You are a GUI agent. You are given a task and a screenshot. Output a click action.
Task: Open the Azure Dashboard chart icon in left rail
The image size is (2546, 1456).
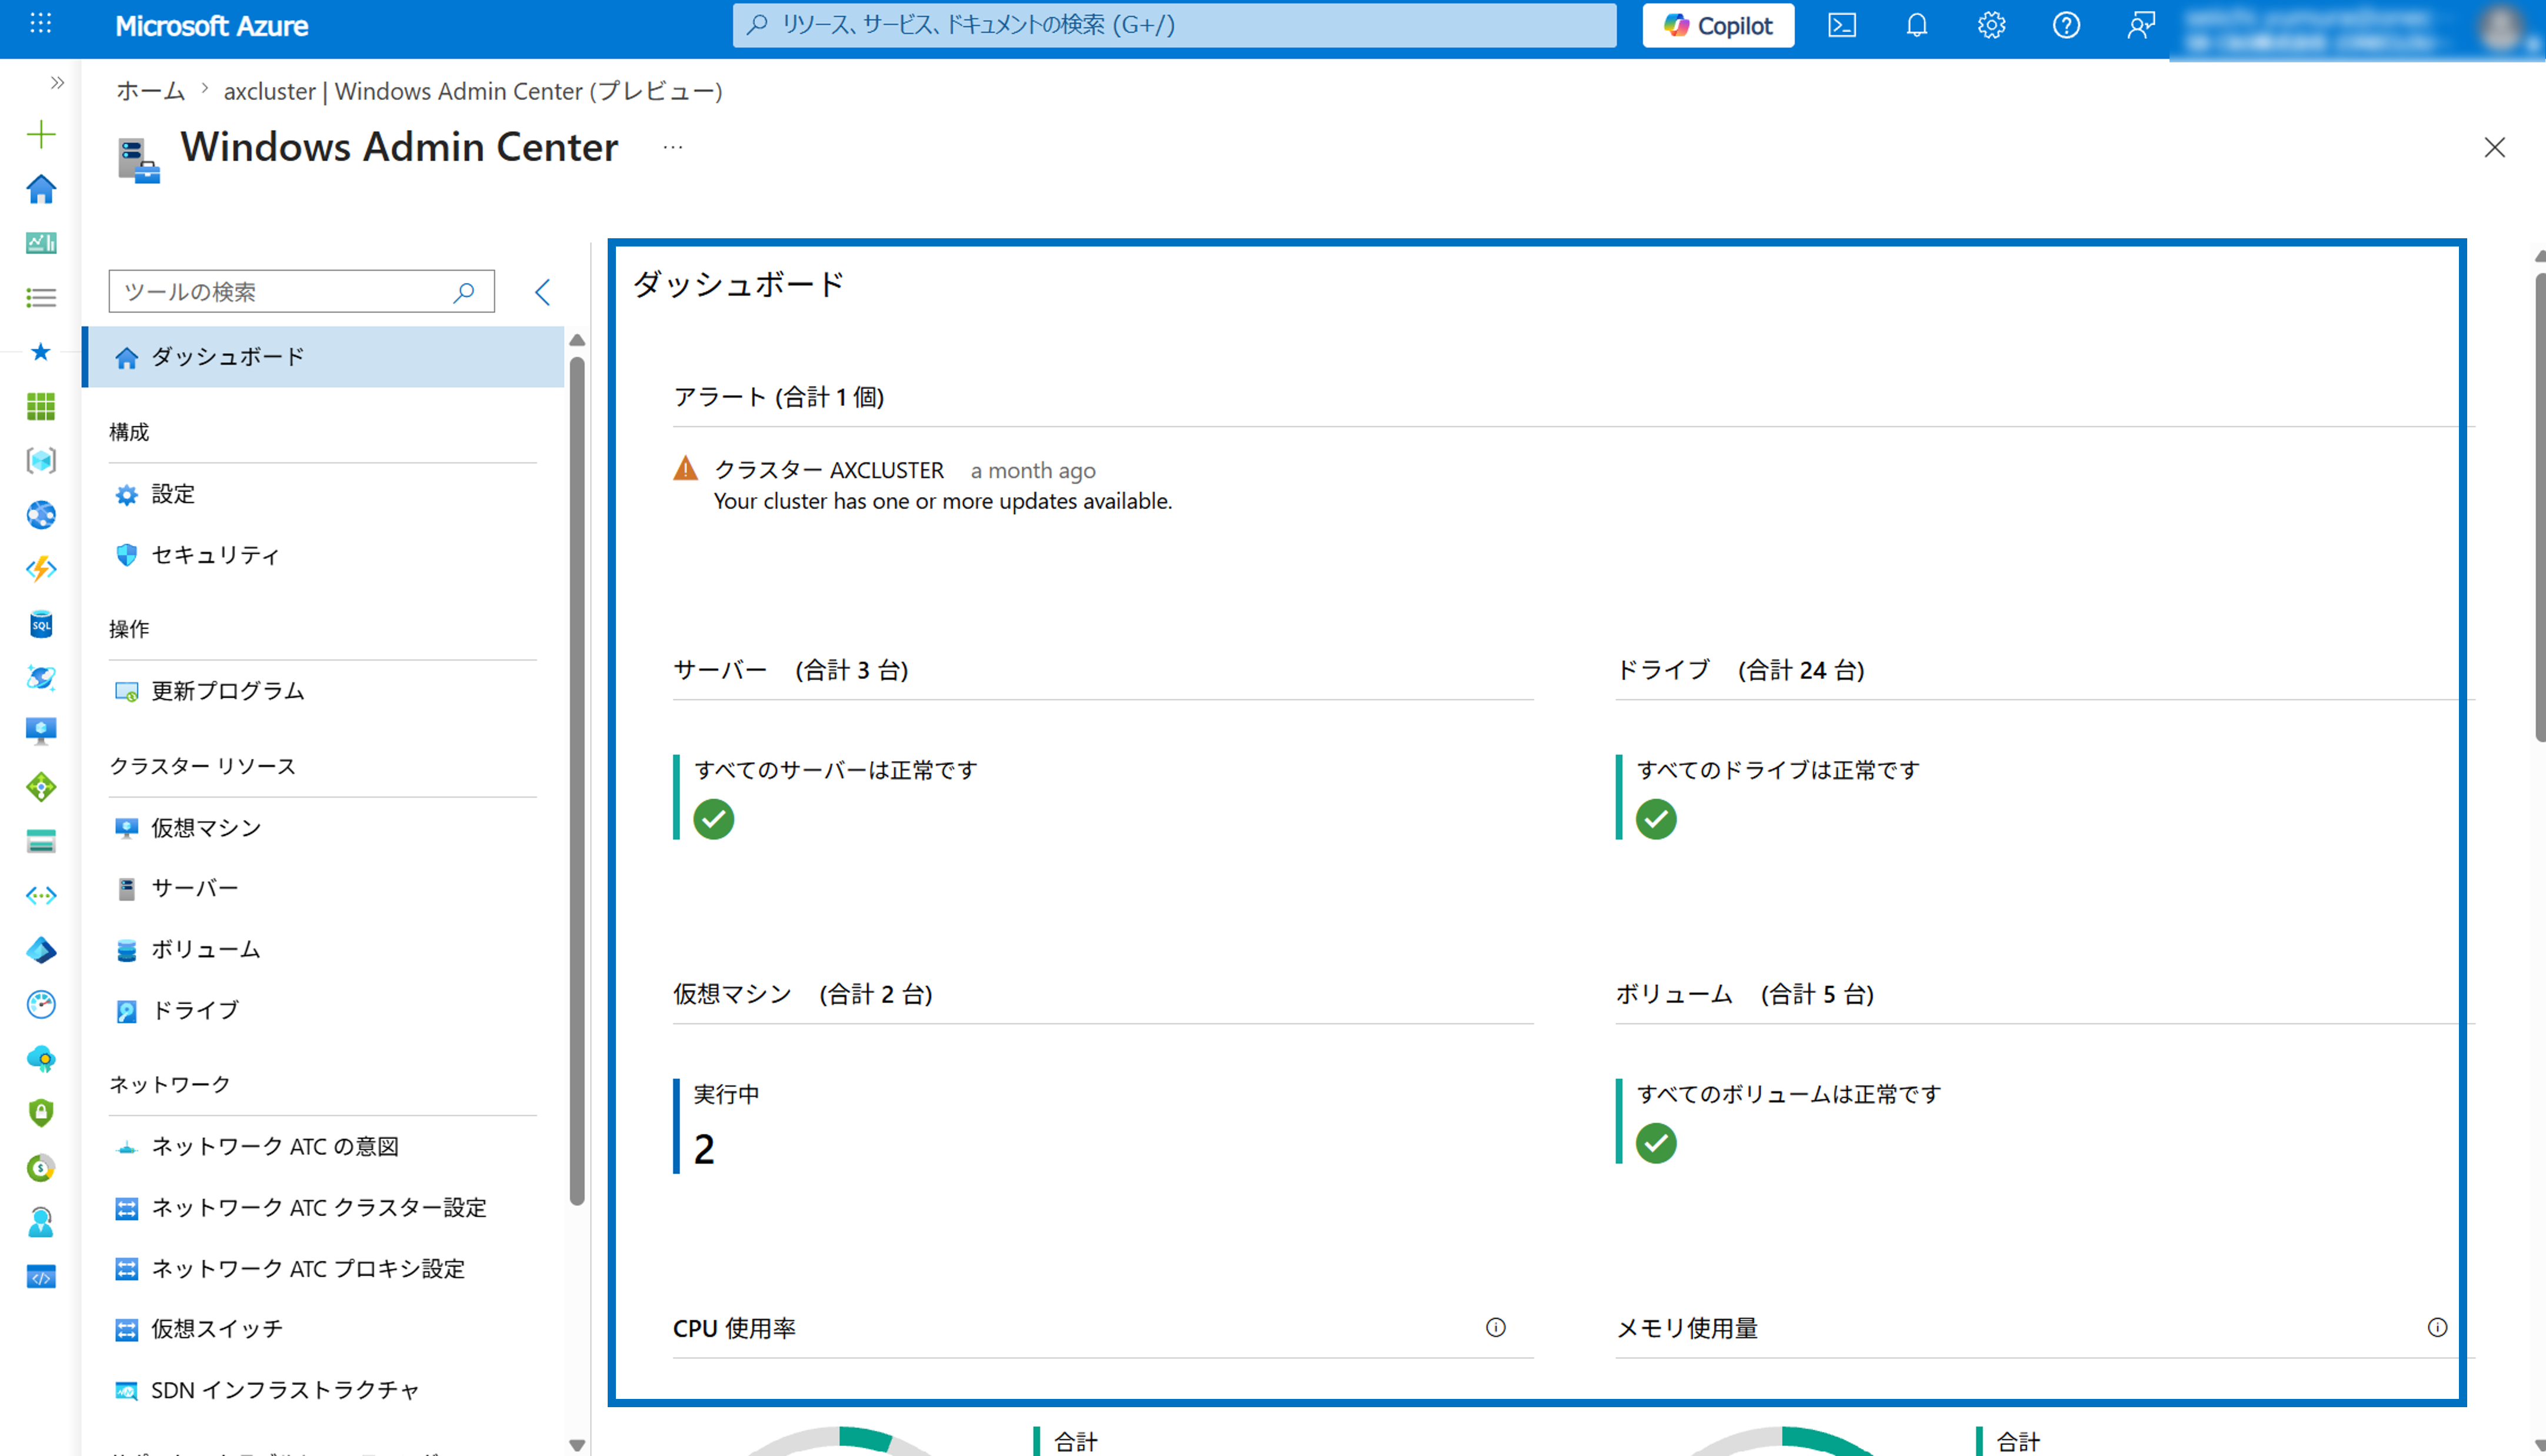point(41,243)
